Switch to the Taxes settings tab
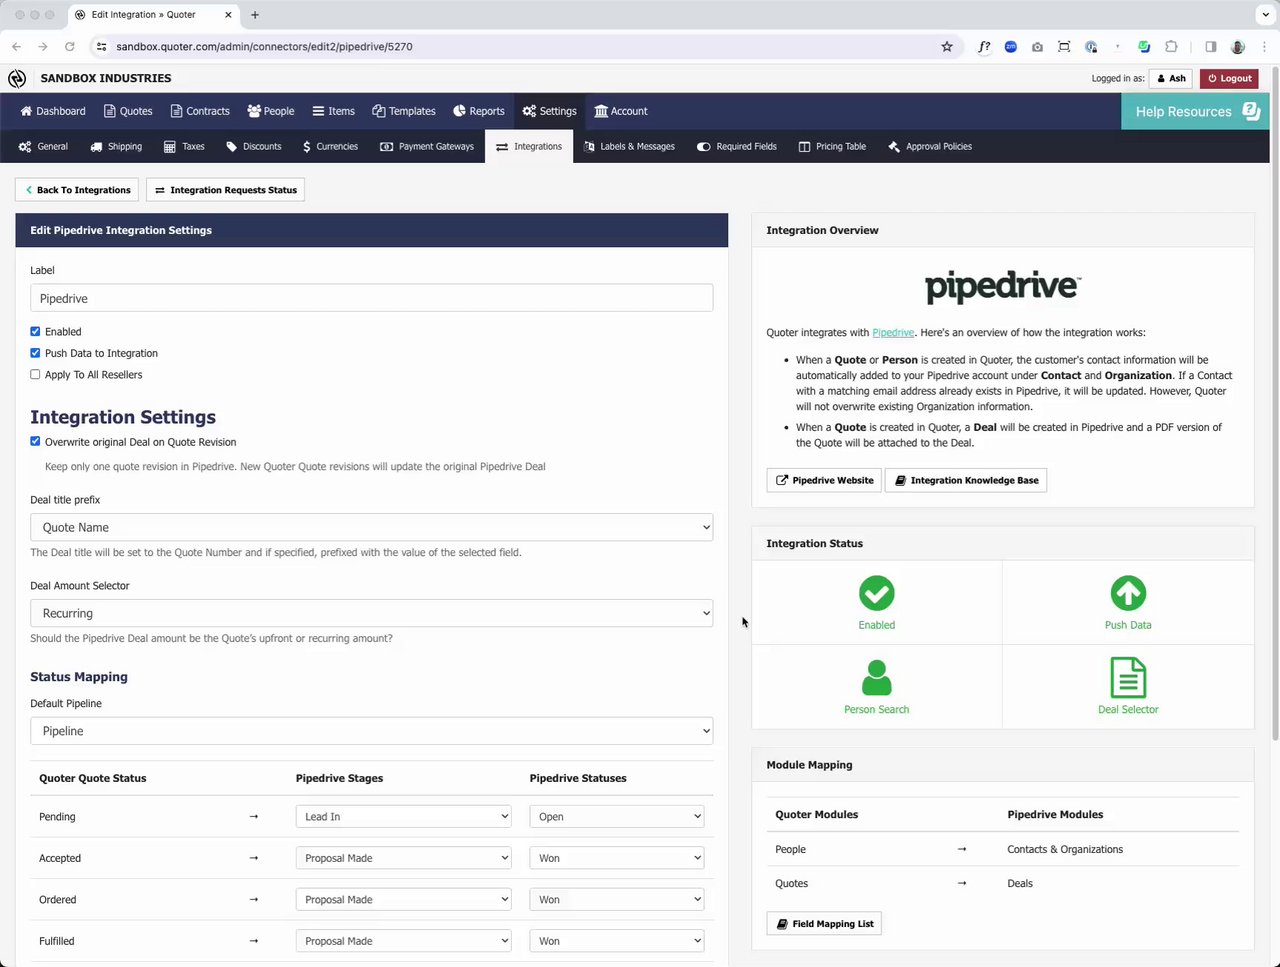 tap(184, 146)
